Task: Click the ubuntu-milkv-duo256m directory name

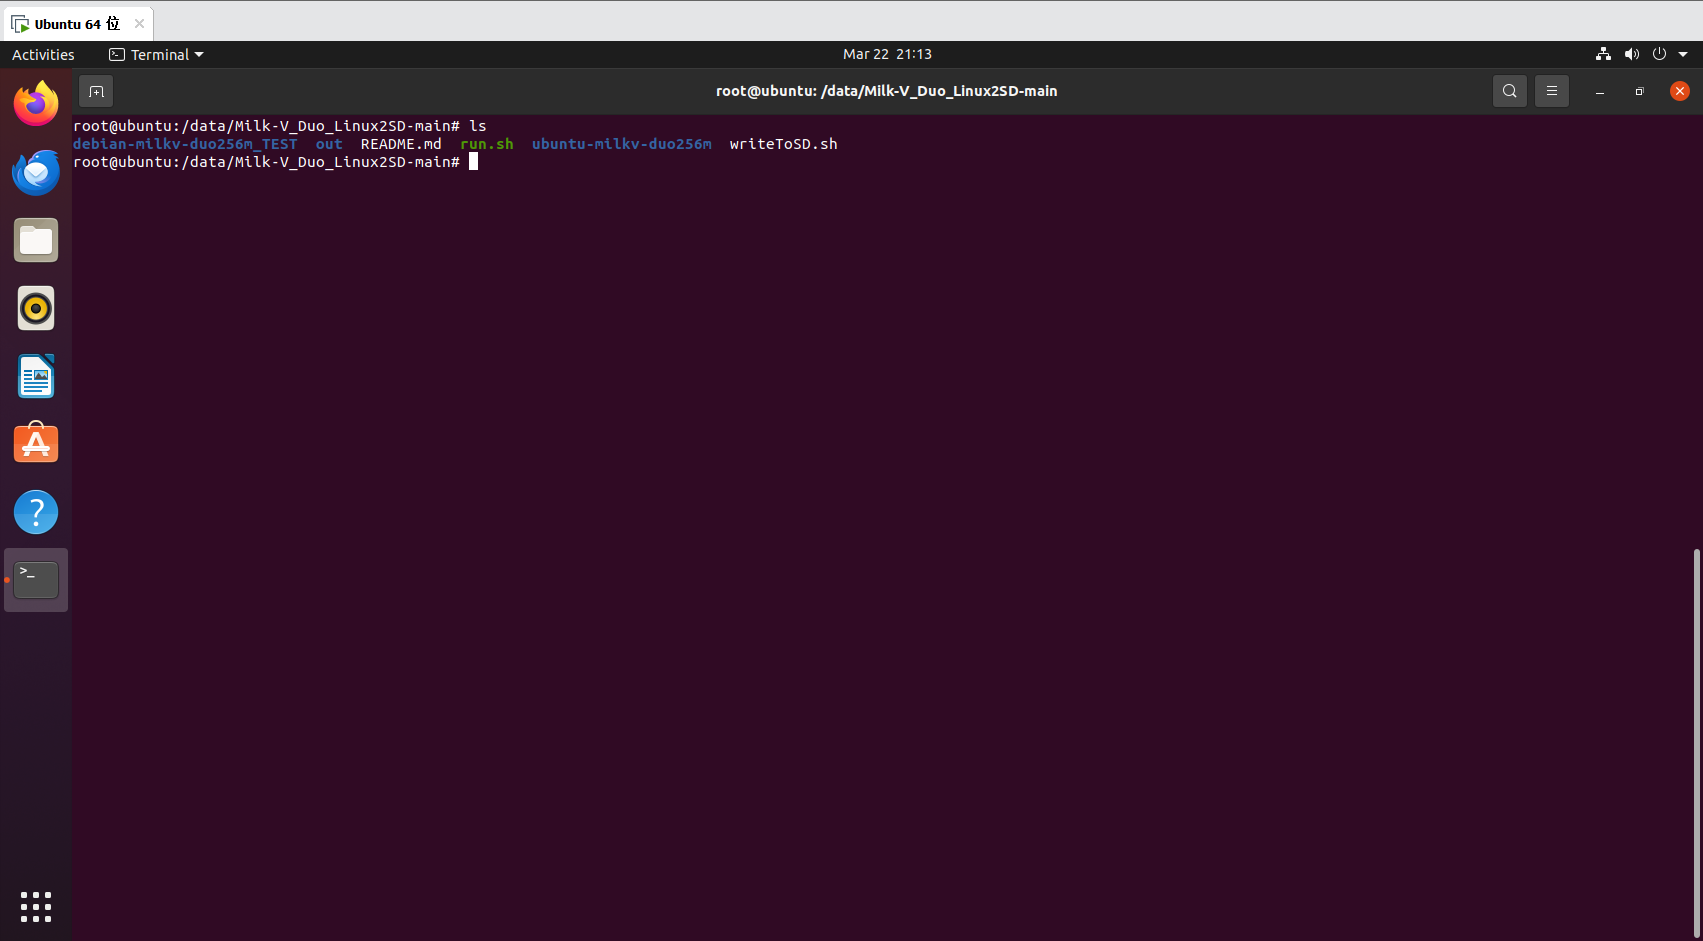Action: coord(622,144)
